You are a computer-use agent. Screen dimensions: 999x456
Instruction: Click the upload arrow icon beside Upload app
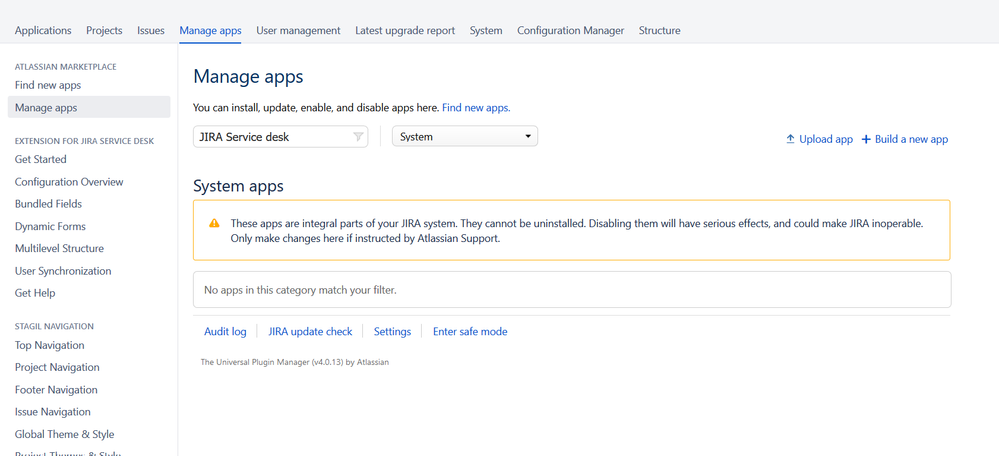(790, 139)
